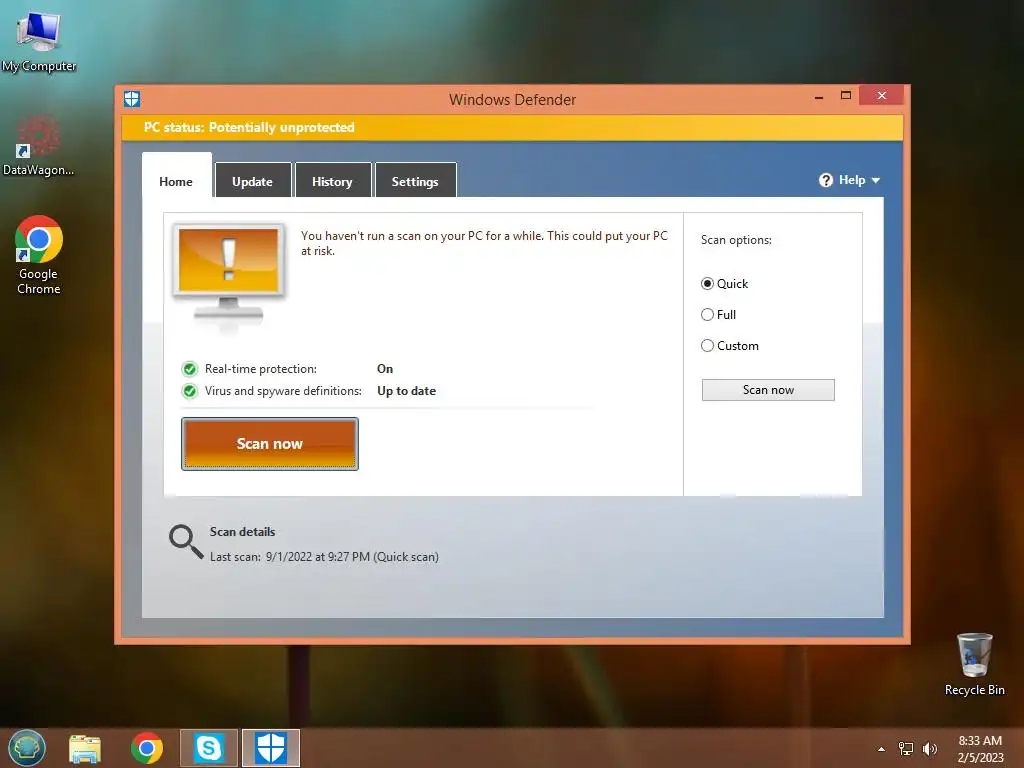Viewport: 1024px width, 768px height.
Task: Click the magnifying glass Scan details icon
Action: (x=186, y=542)
